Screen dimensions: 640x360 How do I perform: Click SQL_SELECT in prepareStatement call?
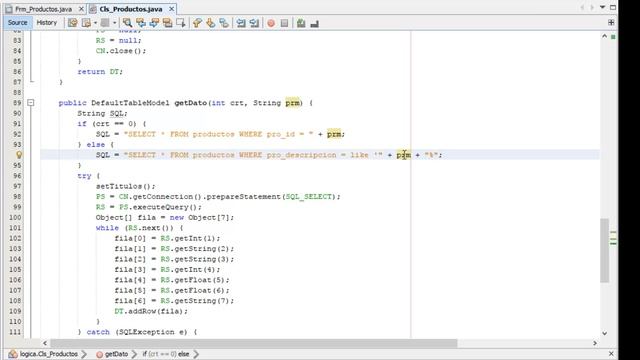pos(309,196)
